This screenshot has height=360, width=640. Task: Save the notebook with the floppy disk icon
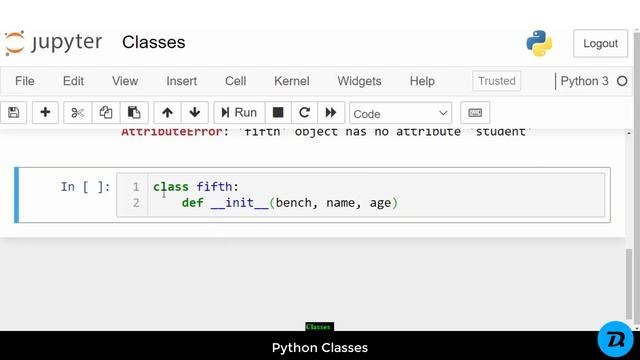click(13, 113)
